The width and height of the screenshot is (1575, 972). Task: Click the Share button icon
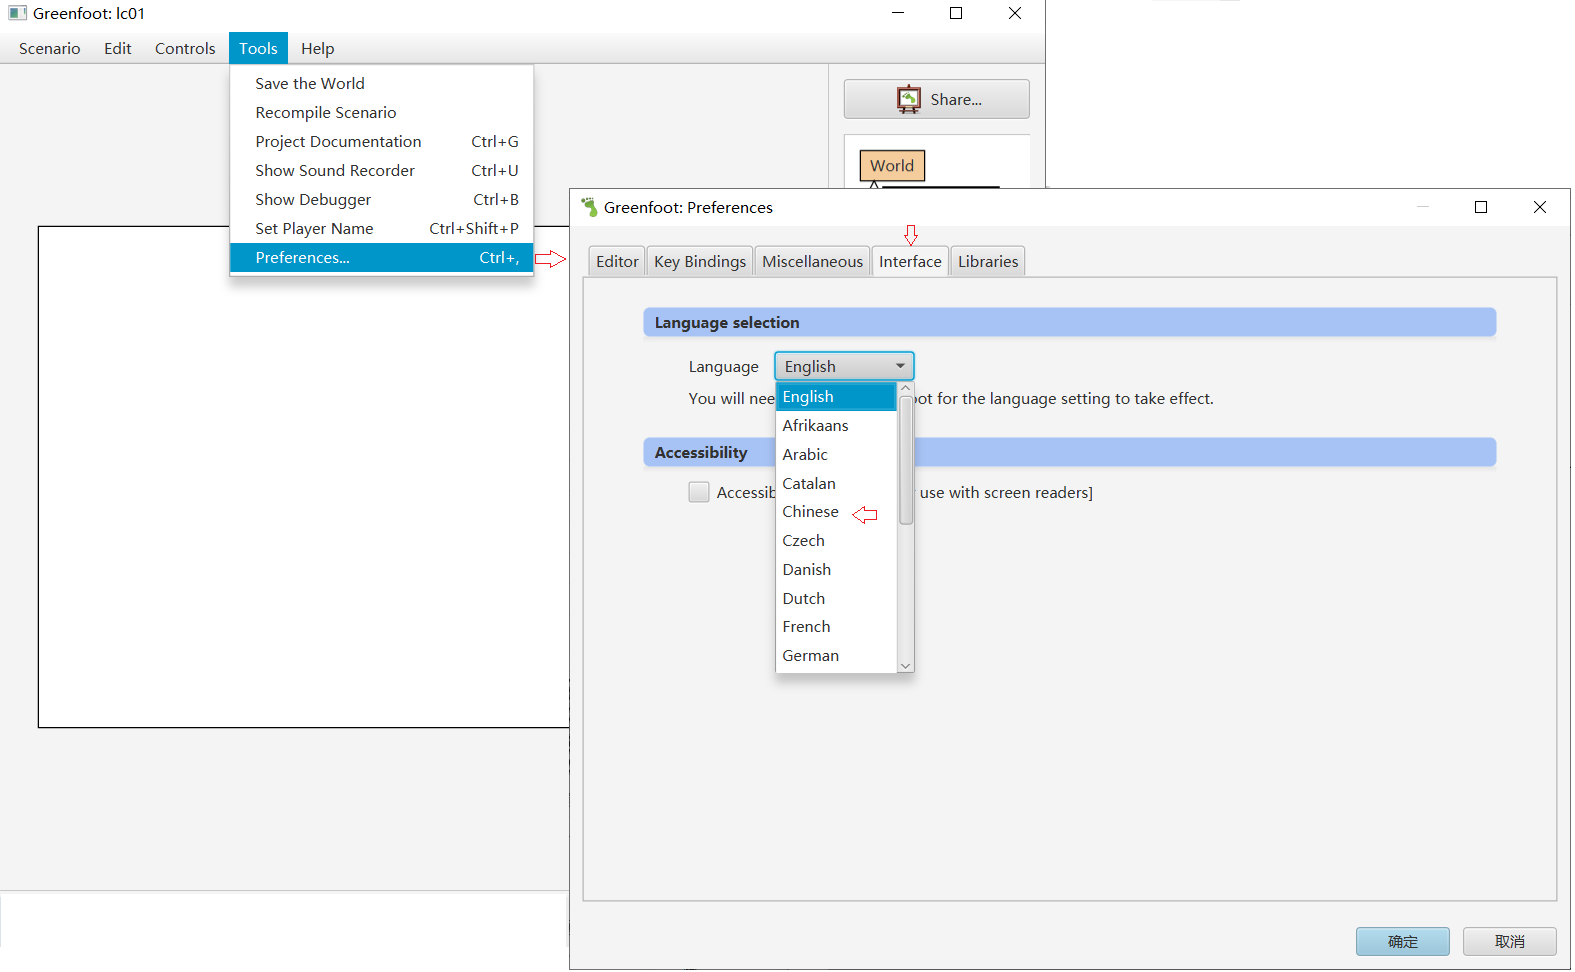pyautogui.click(x=908, y=99)
